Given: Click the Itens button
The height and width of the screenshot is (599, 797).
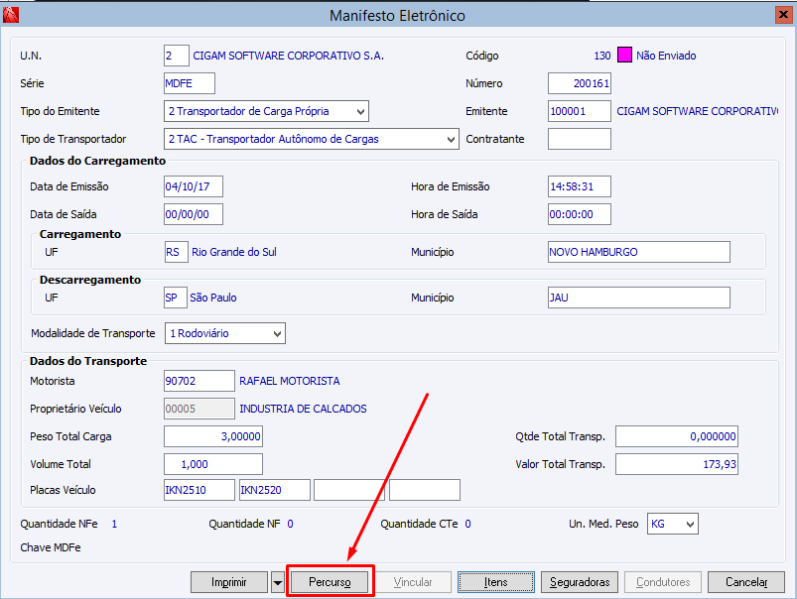Looking at the screenshot, I should tap(496, 582).
